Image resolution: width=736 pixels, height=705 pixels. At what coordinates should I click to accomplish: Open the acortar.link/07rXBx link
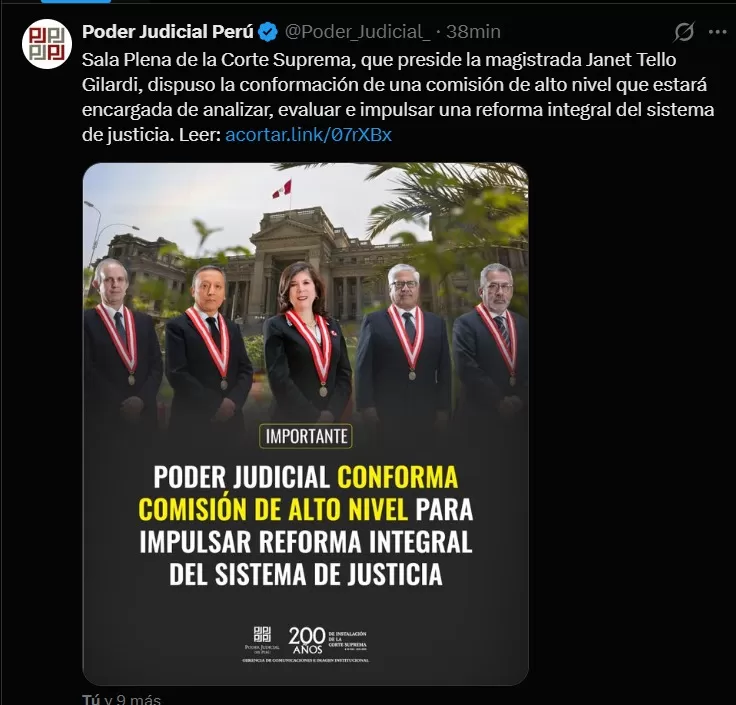pos(308,135)
